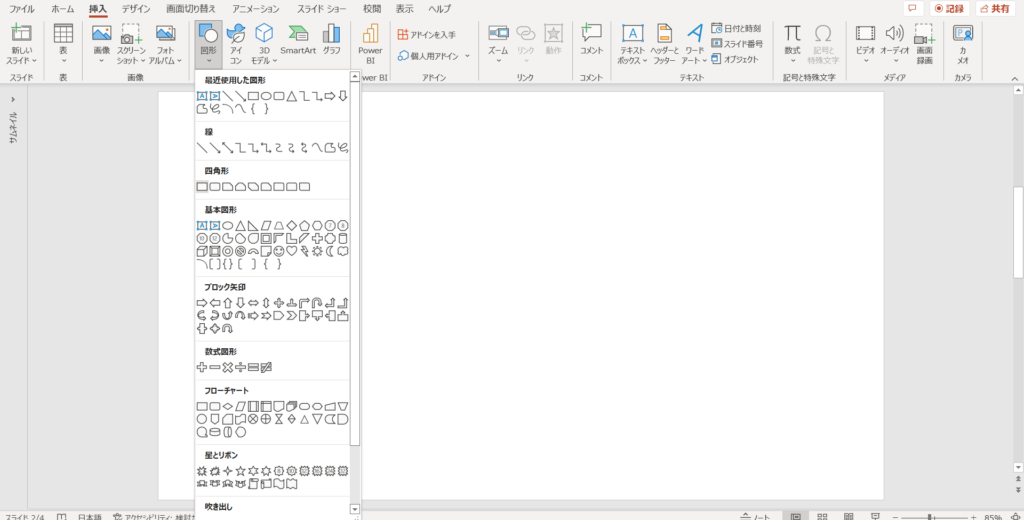
Task: Choose the division sign equation shape
Action: coord(240,368)
